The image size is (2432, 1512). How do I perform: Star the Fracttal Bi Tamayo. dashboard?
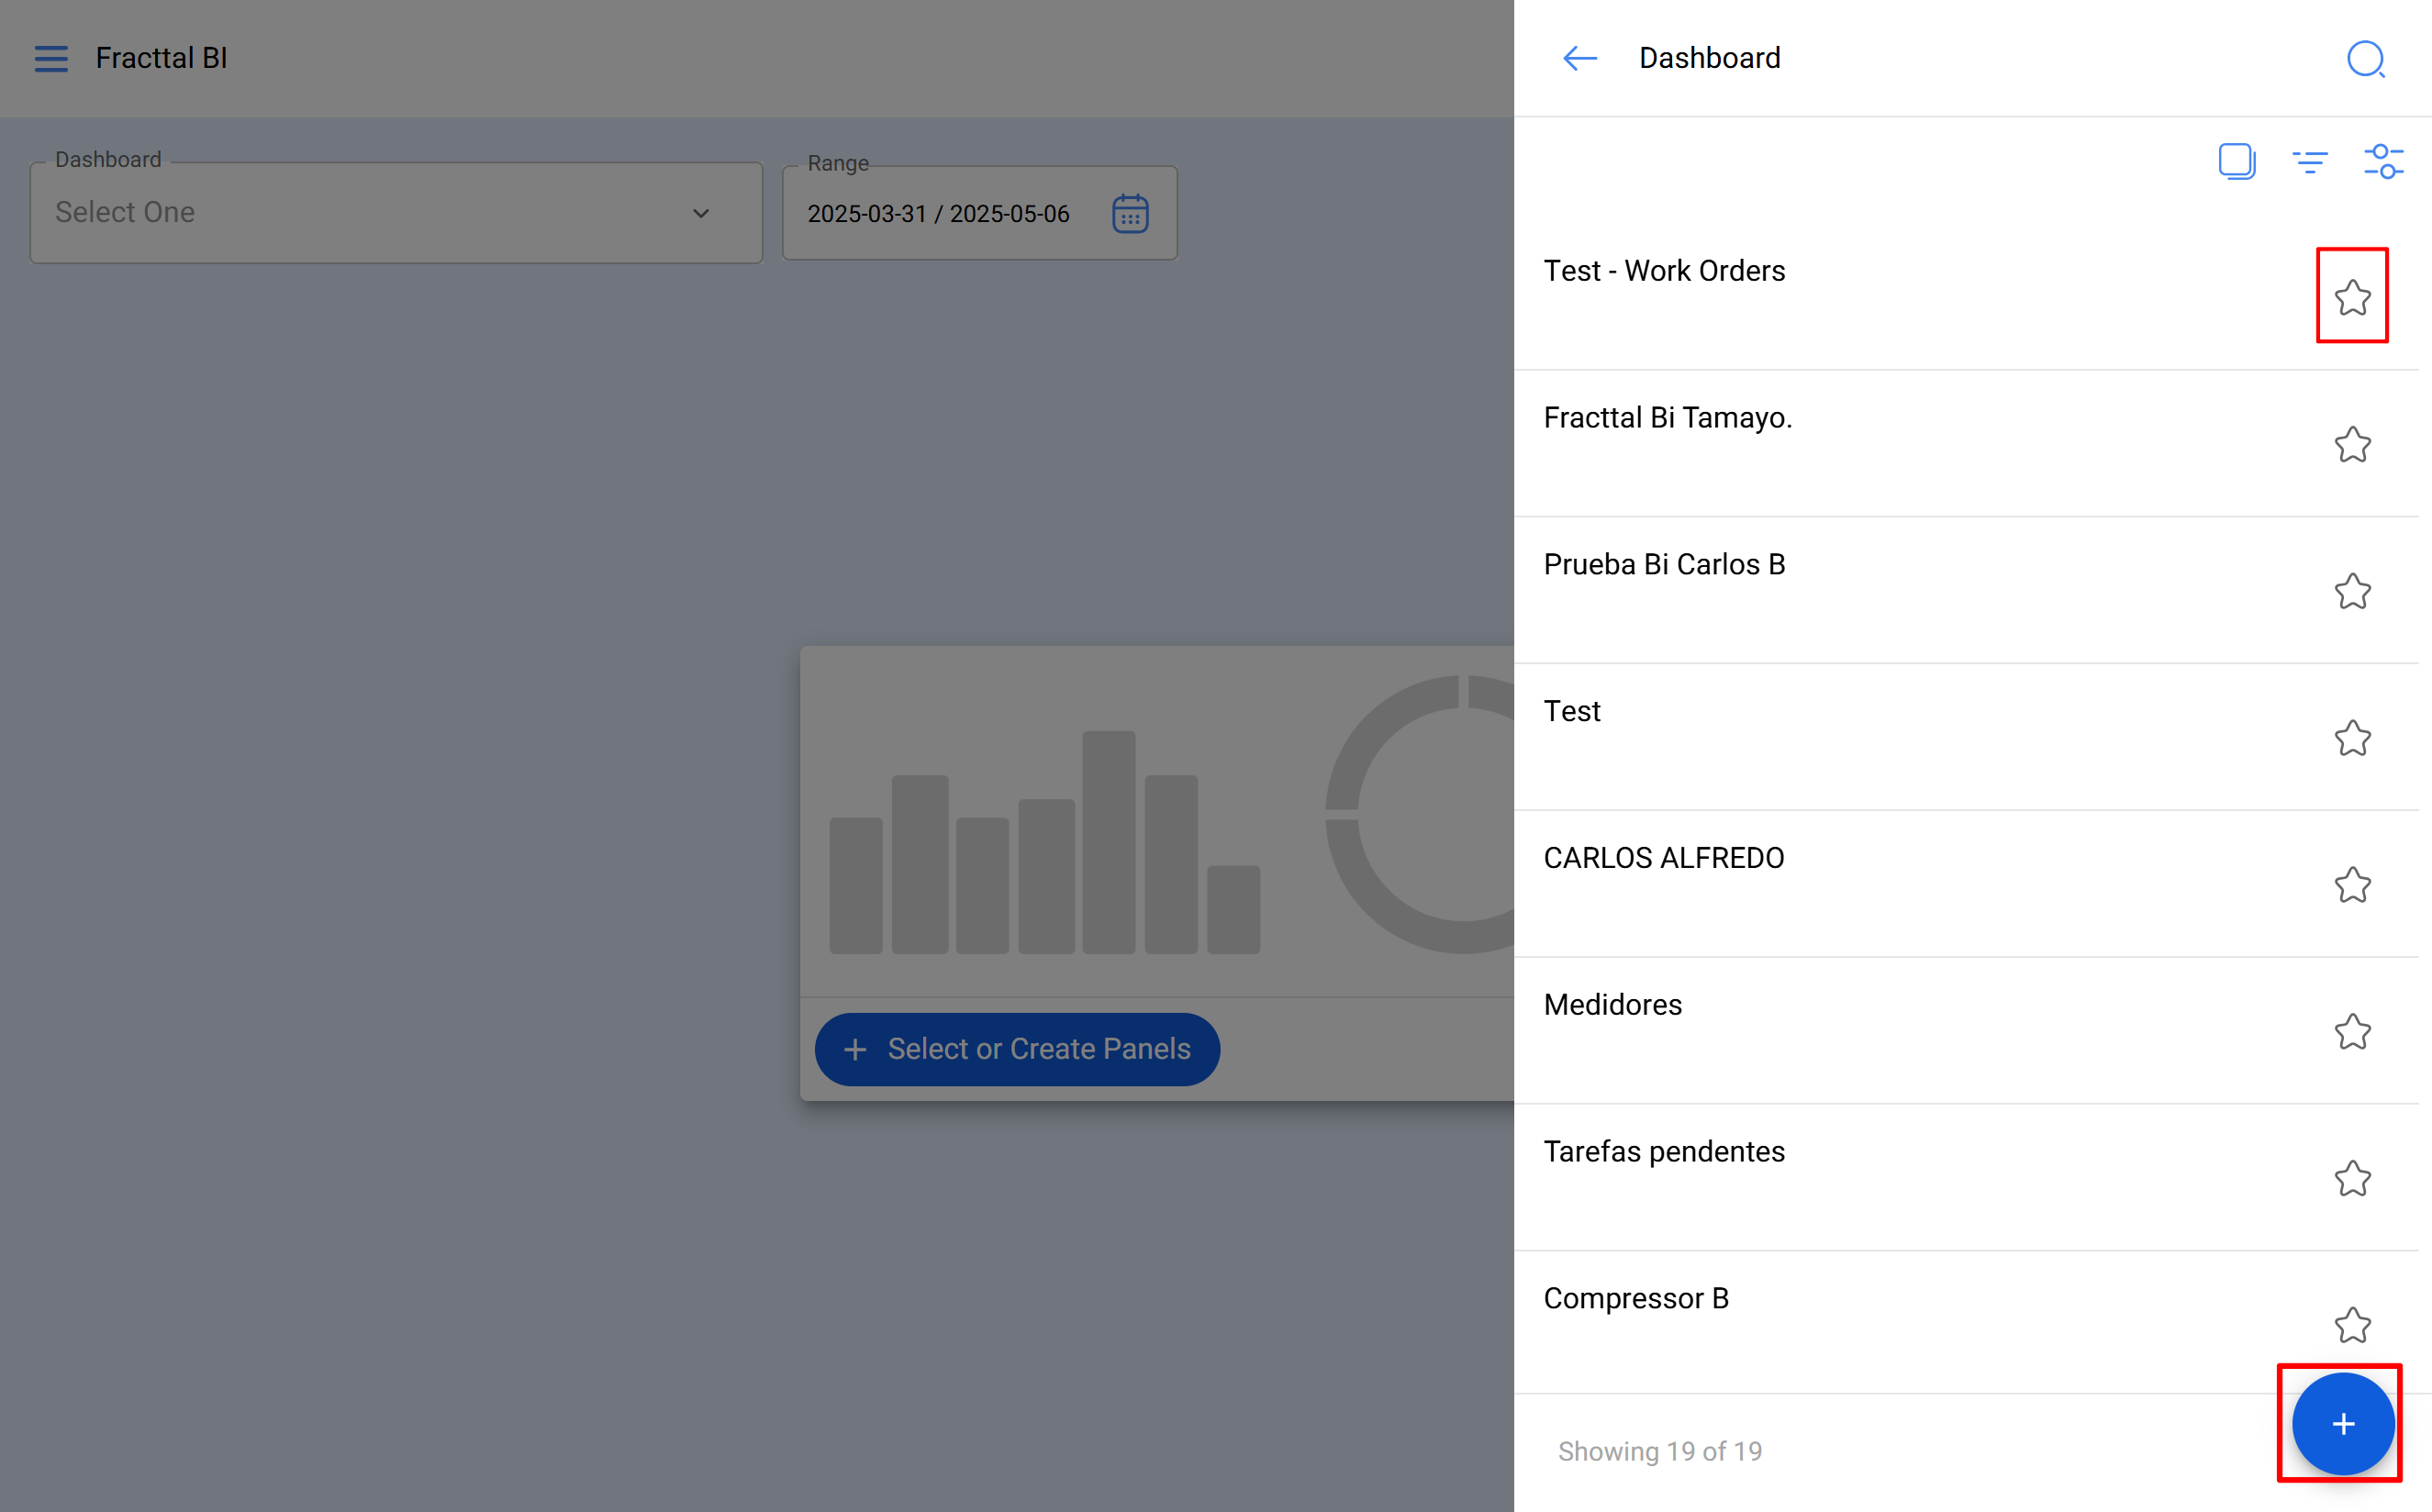pyautogui.click(x=2352, y=444)
